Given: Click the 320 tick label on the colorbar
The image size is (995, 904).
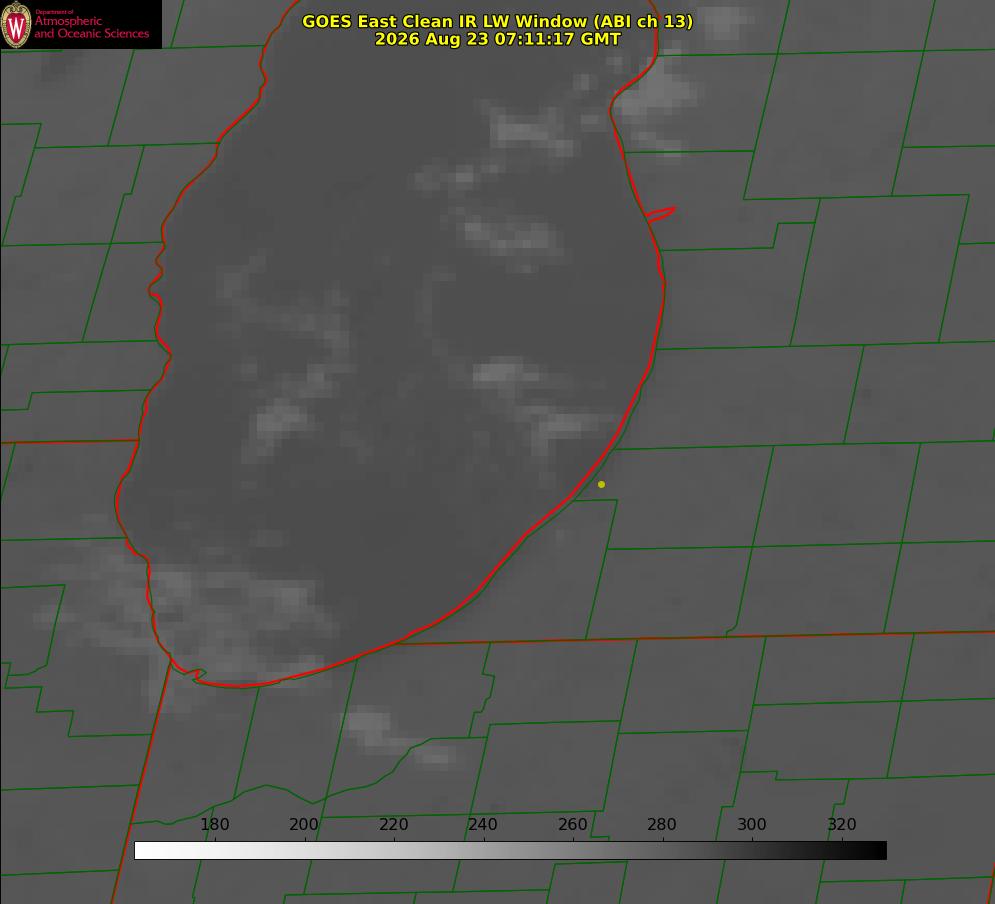Looking at the screenshot, I should click(841, 824).
